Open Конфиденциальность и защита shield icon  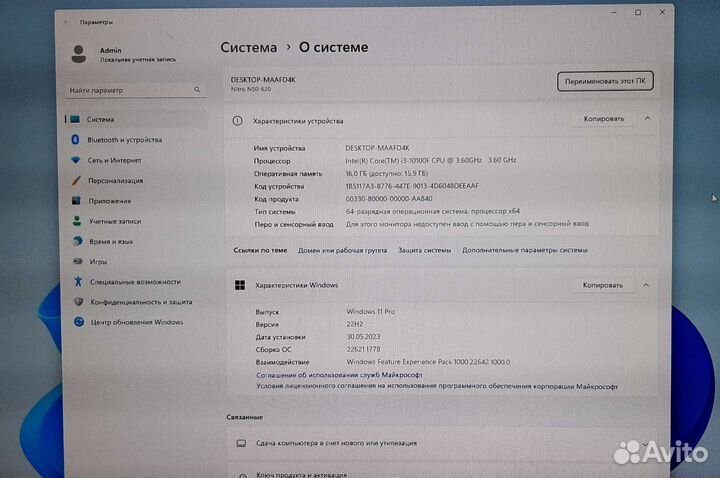click(79, 302)
